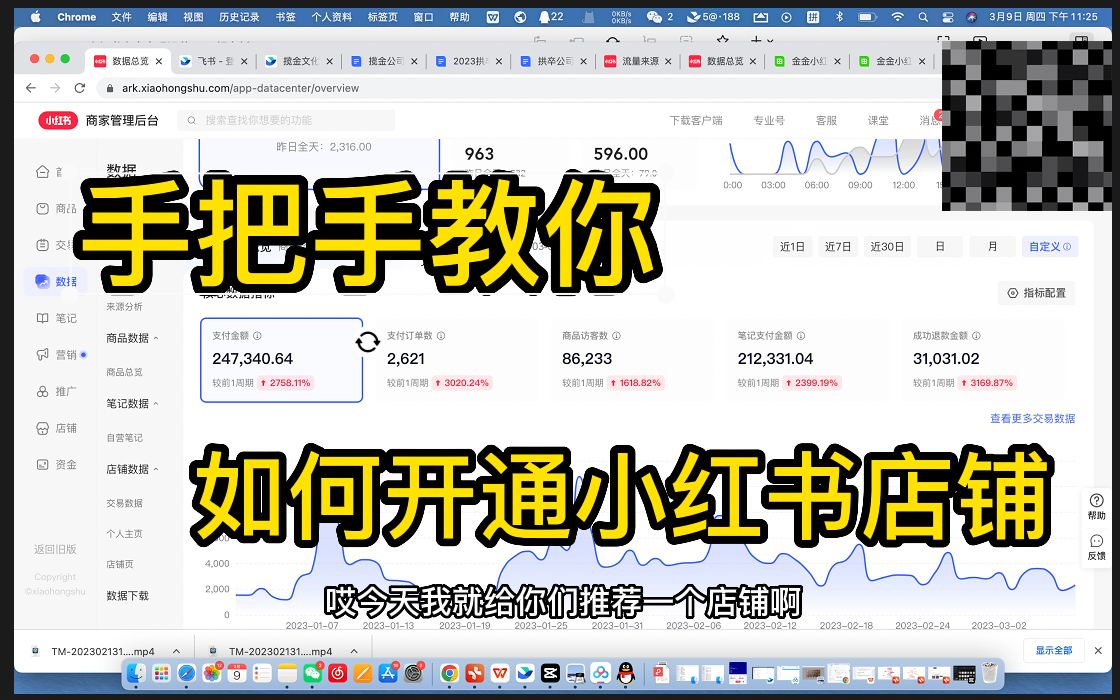The height and width of the screenshot is (700, 1120).
Task: Open 数据下载 in the data submenu
Action: pos(127,596)
